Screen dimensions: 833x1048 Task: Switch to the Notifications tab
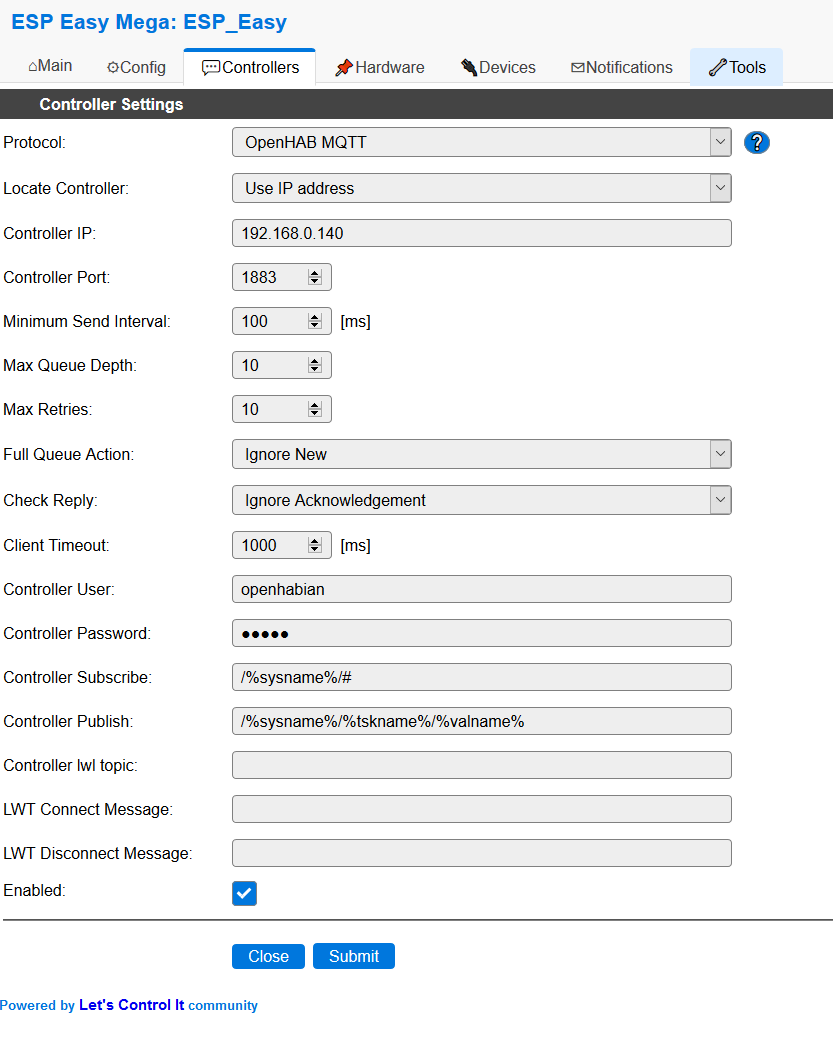click(x=621, y=67)
